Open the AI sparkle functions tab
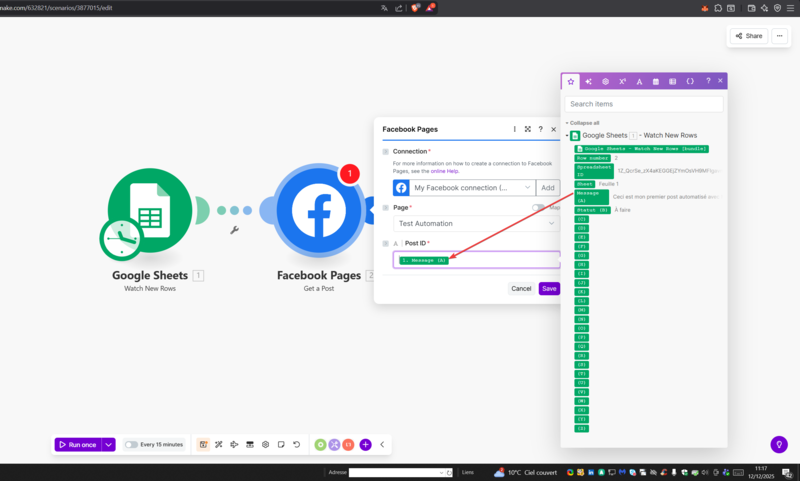Screen dimensions: 800x481 588,81
